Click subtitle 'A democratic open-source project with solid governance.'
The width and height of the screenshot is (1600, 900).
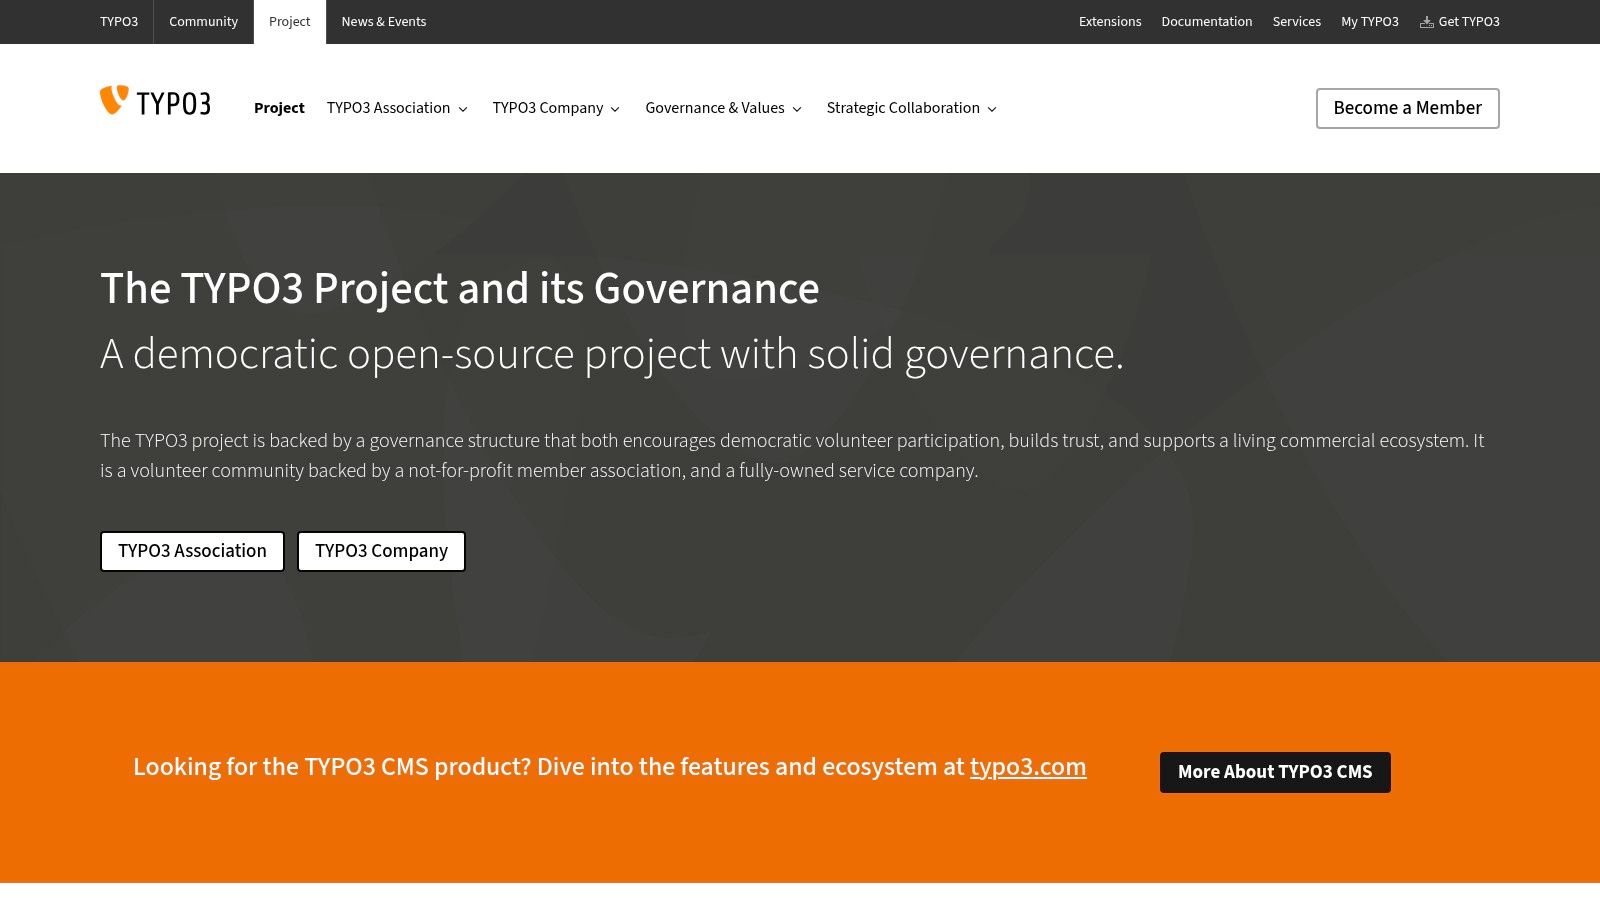tap(612, 354)
